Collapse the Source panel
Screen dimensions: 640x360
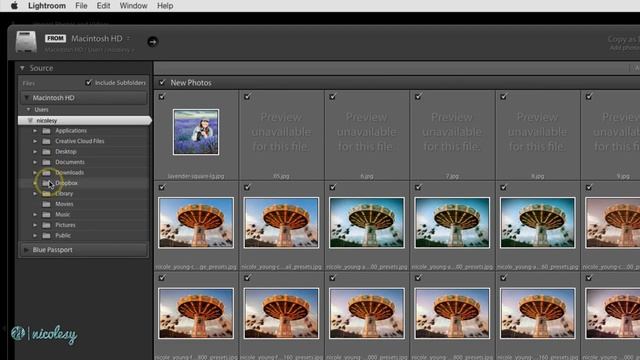[x=22, y=68]
